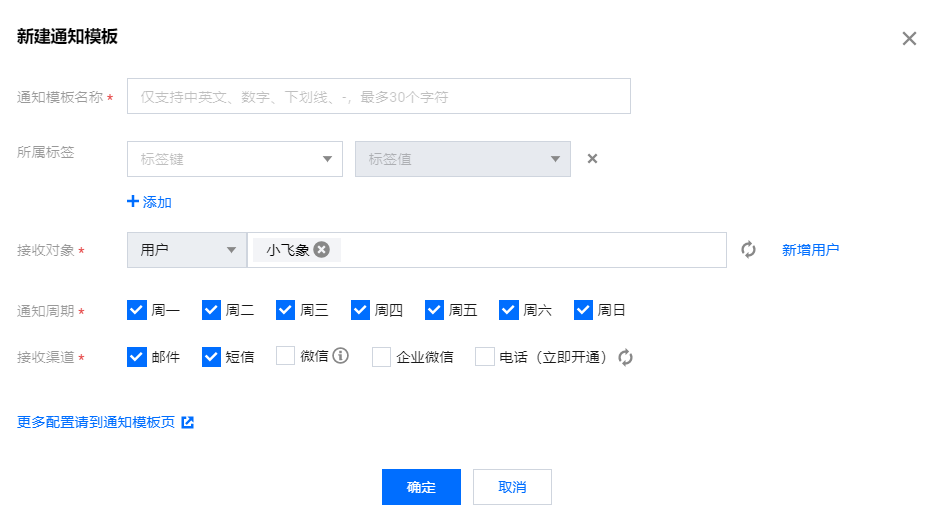Focus the 通知模板名称 input field
940x520 pixels.
(x=379, y=96)
